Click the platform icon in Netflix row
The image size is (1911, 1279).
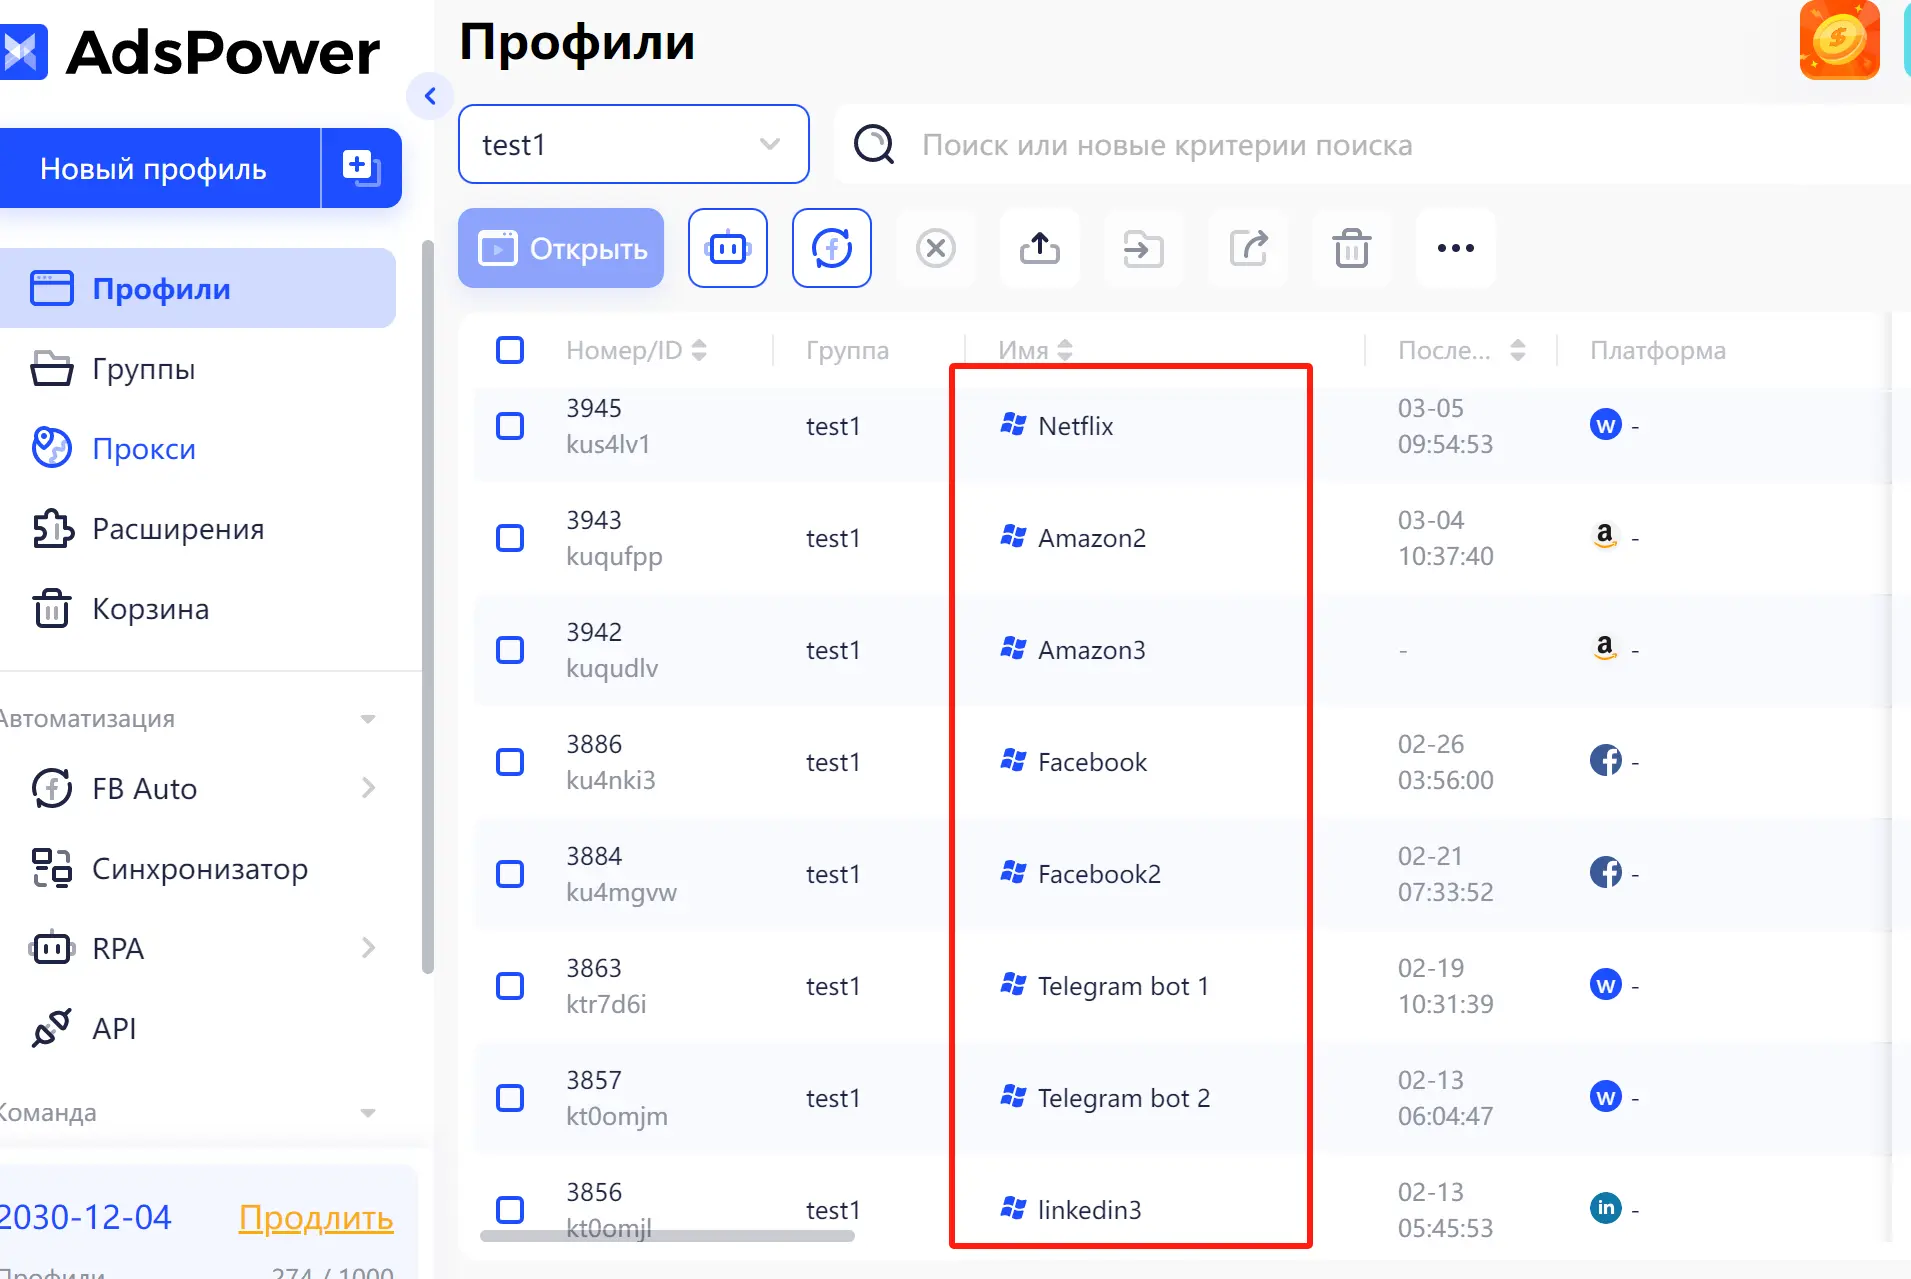[1605, 425]
